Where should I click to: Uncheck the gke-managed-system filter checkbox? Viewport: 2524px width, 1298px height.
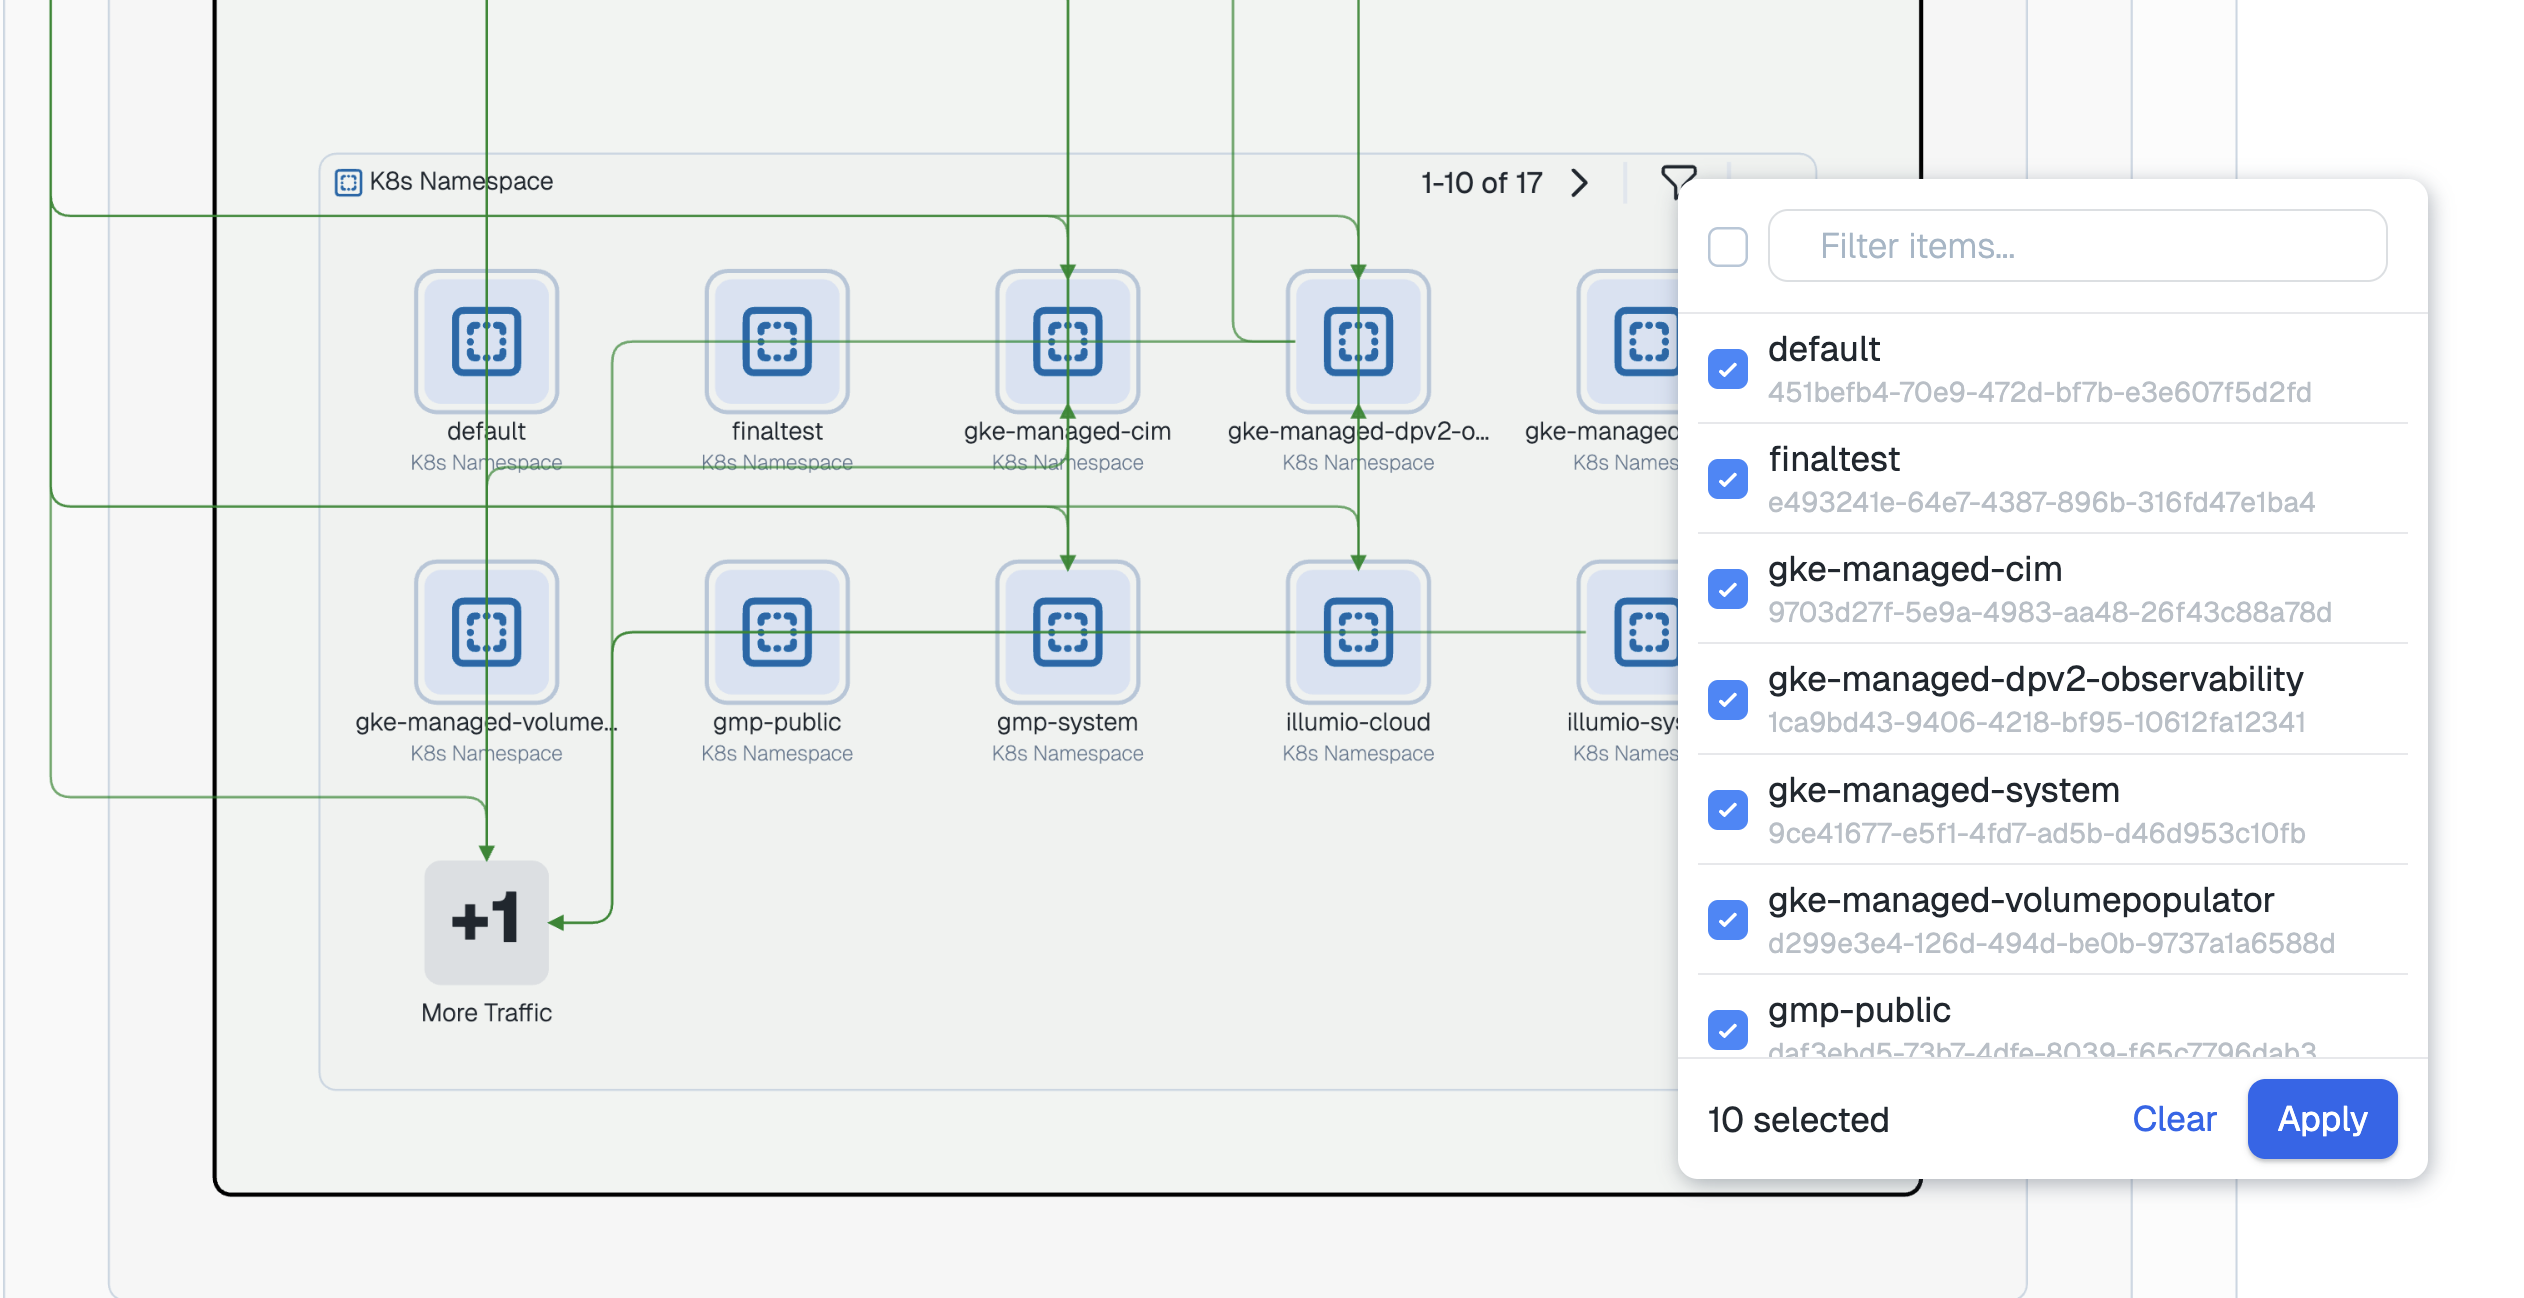1728,811
